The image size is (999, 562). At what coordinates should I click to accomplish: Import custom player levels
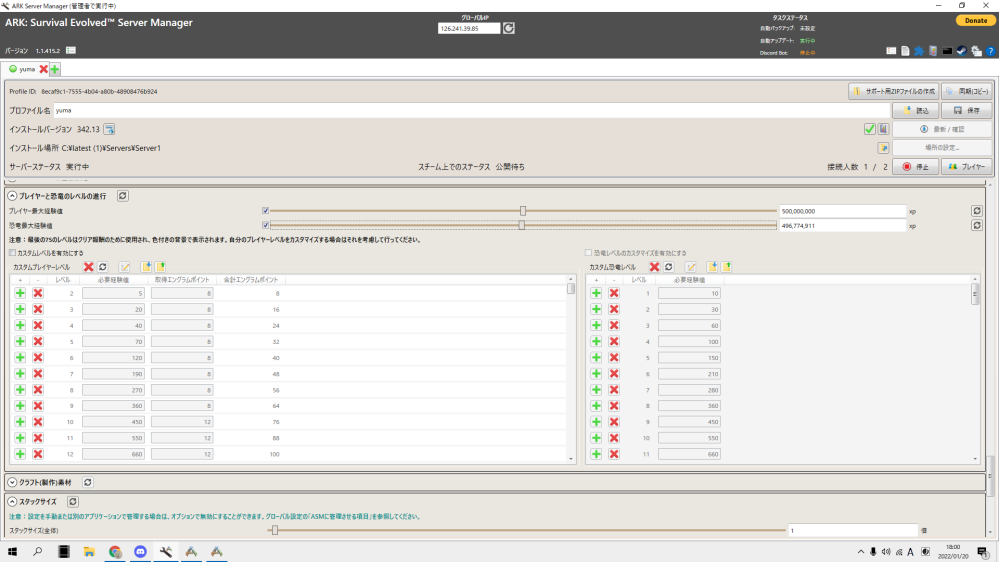point(146,267)
